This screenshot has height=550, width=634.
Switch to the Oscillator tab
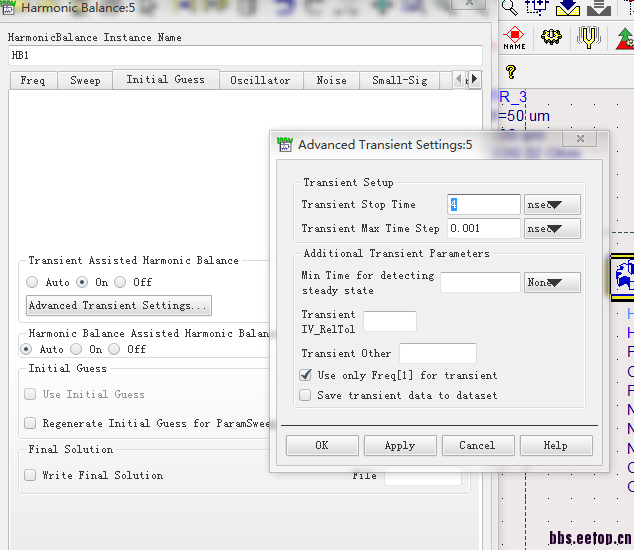pos(261,80)
